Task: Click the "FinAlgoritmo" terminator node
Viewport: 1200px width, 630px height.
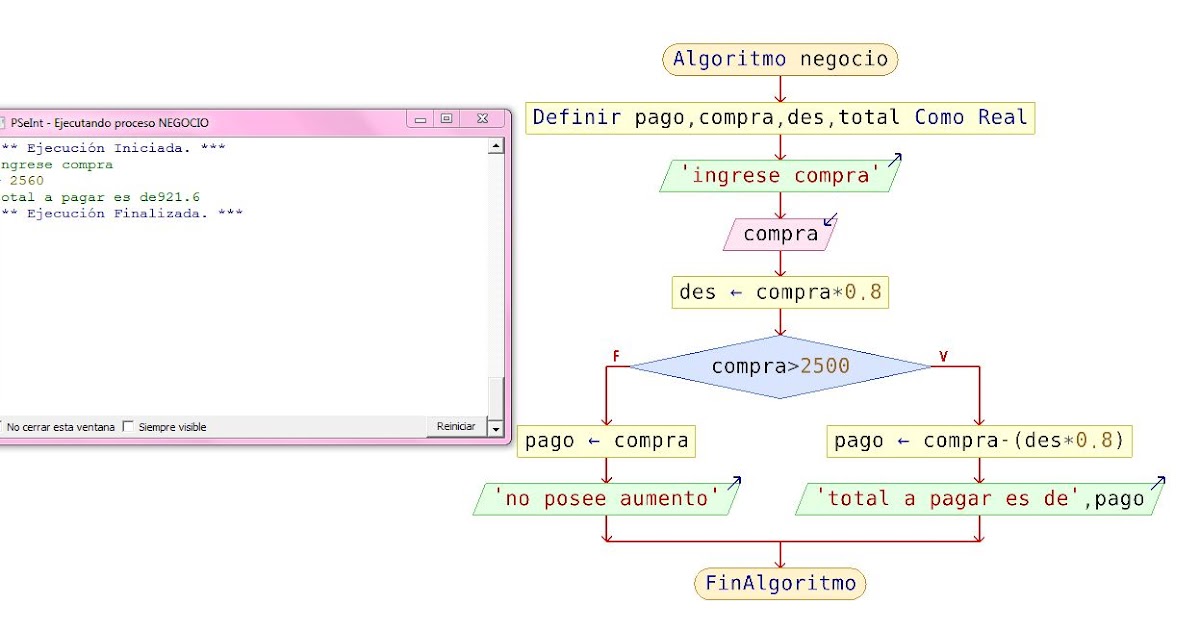Action: (780, 582)
